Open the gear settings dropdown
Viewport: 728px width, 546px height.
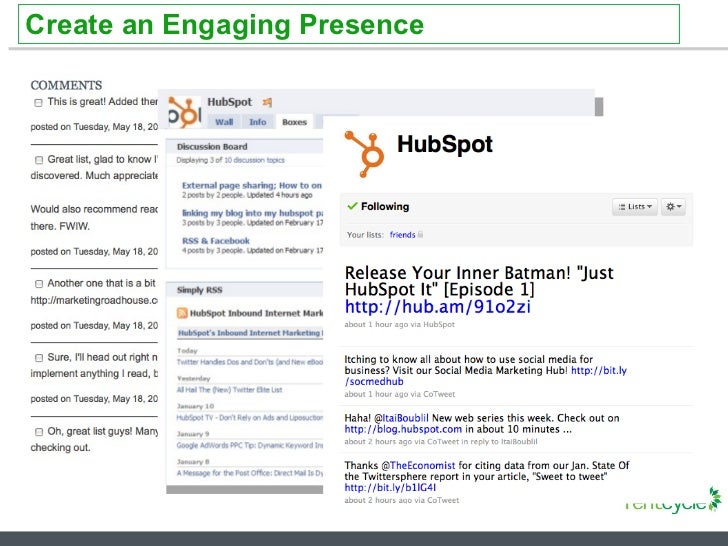tap(673, 207)
